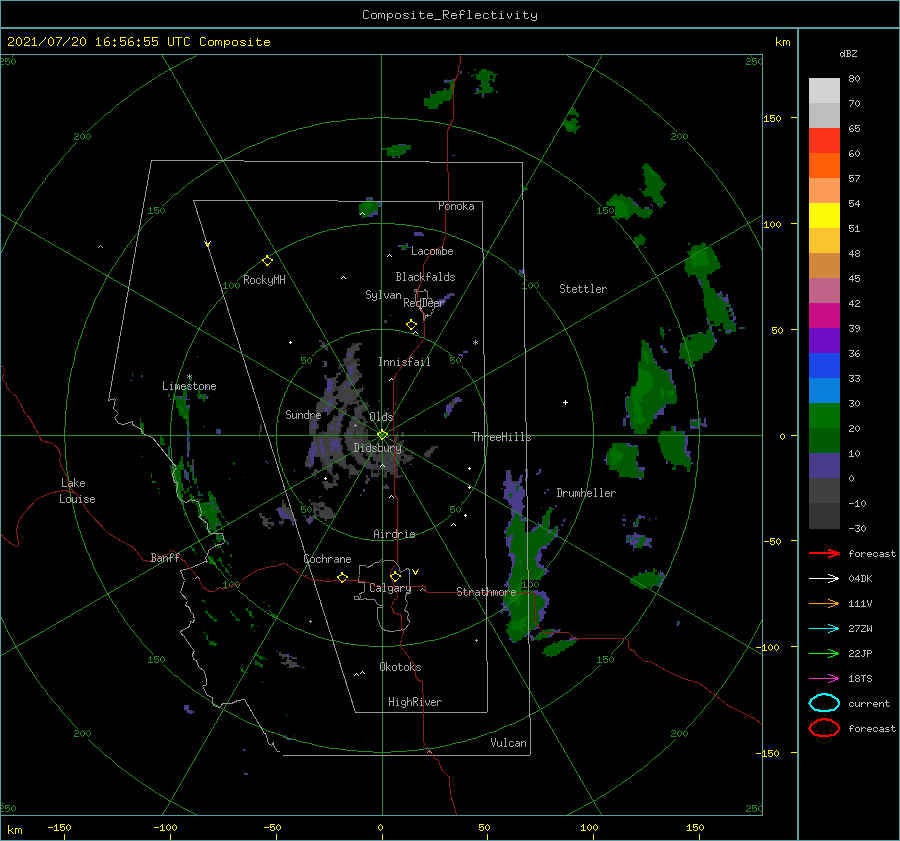Click the Lacombe city label
This screenshot has height=841, width=900.
[432, 251]
